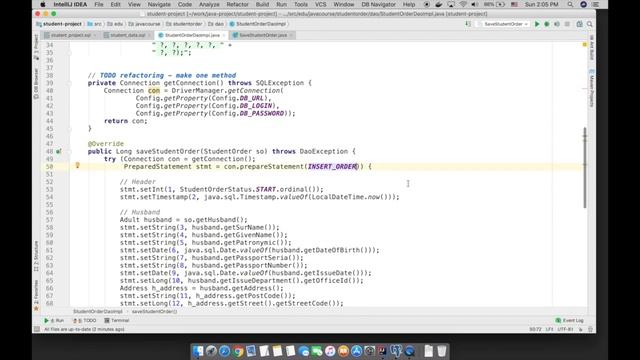This screenshot has height=360, width=640.
Task: Collapse getConnection method fold at line 39
Action: click(x=69, y=83)
